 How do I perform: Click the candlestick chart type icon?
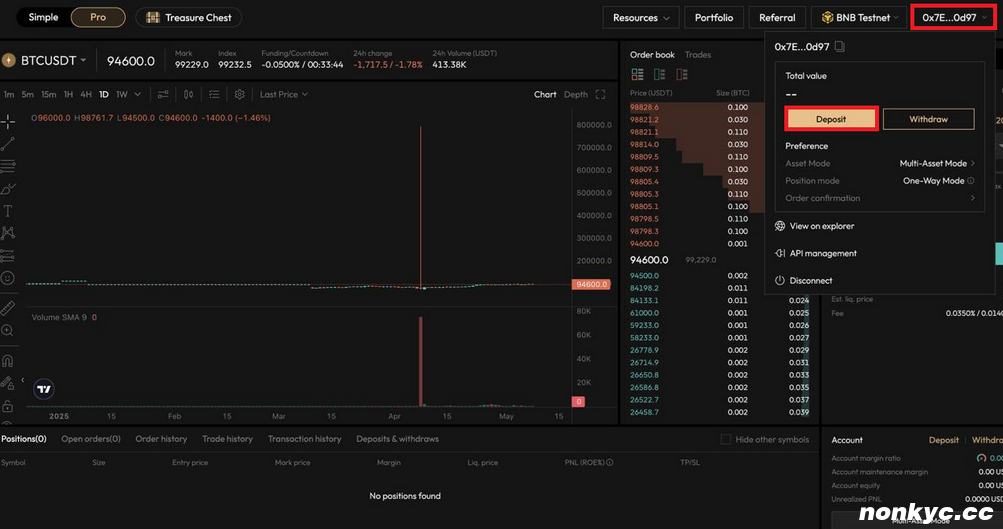click(x=189, y=94)
